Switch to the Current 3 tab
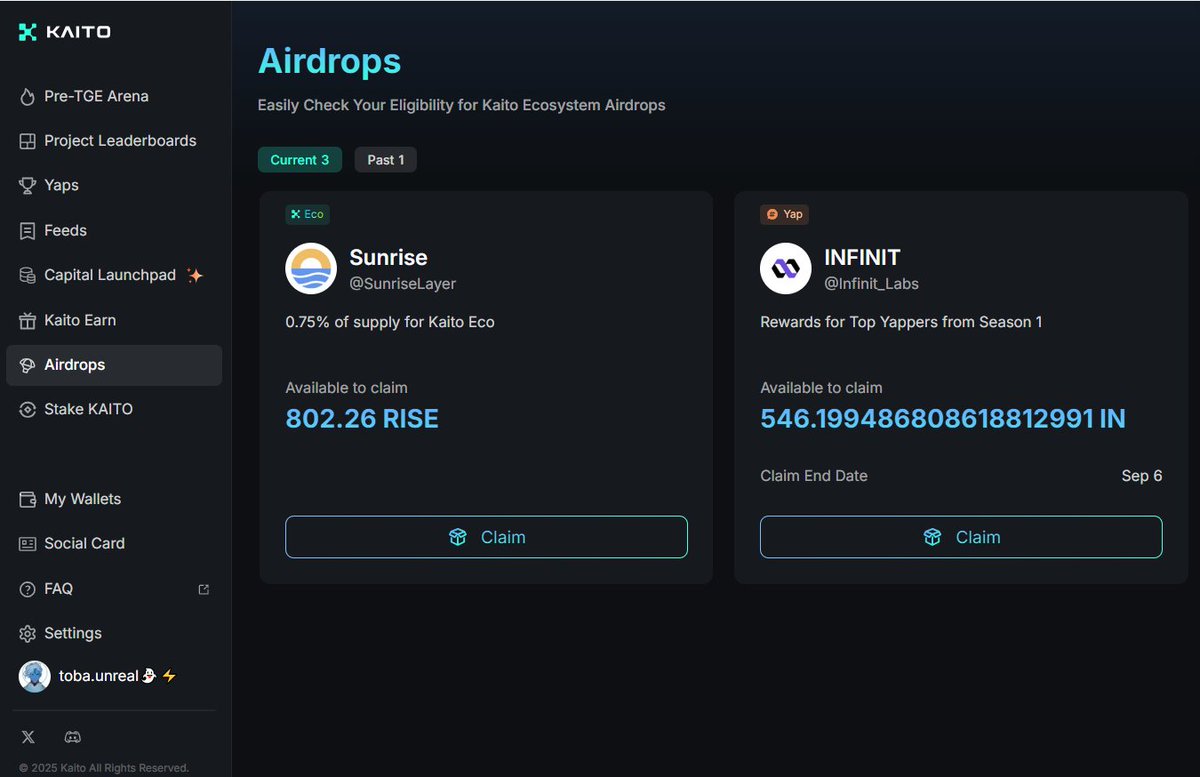Viewport: 1200px width, 777px height. 300,160
